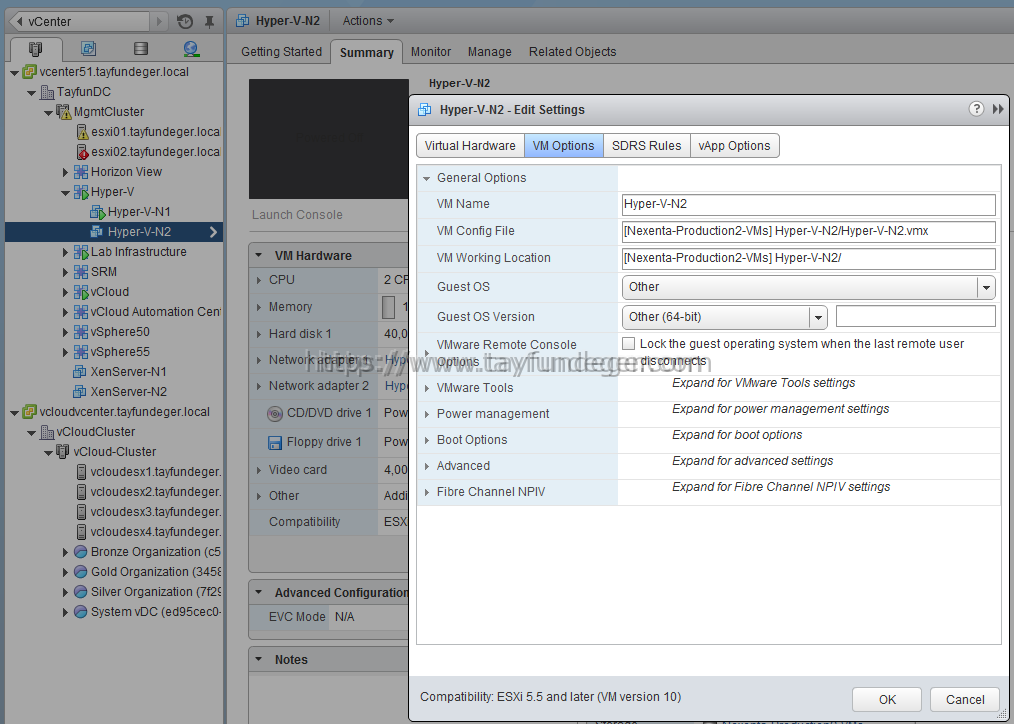Select the XenServer-N1 virtual machine
Screen dimensions: 1014x724
click(x=128, y=372)
